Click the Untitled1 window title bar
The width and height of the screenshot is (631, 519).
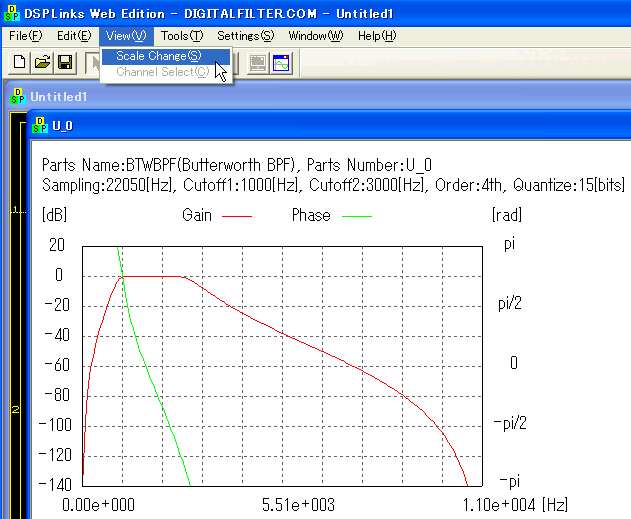pos(318,97)
